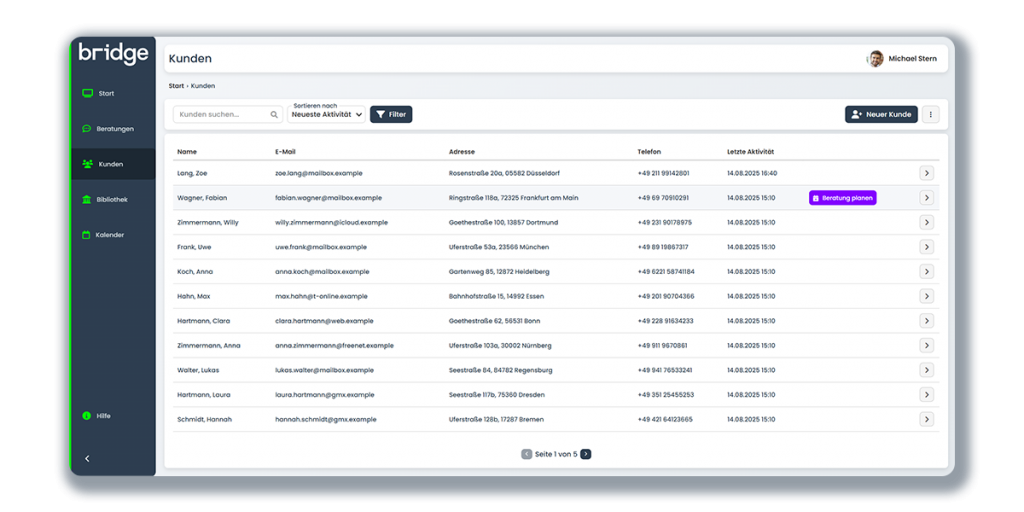Open the Sortieren nach dropdown
Viewport: 1024px width, 512px height.
point(326,114)
